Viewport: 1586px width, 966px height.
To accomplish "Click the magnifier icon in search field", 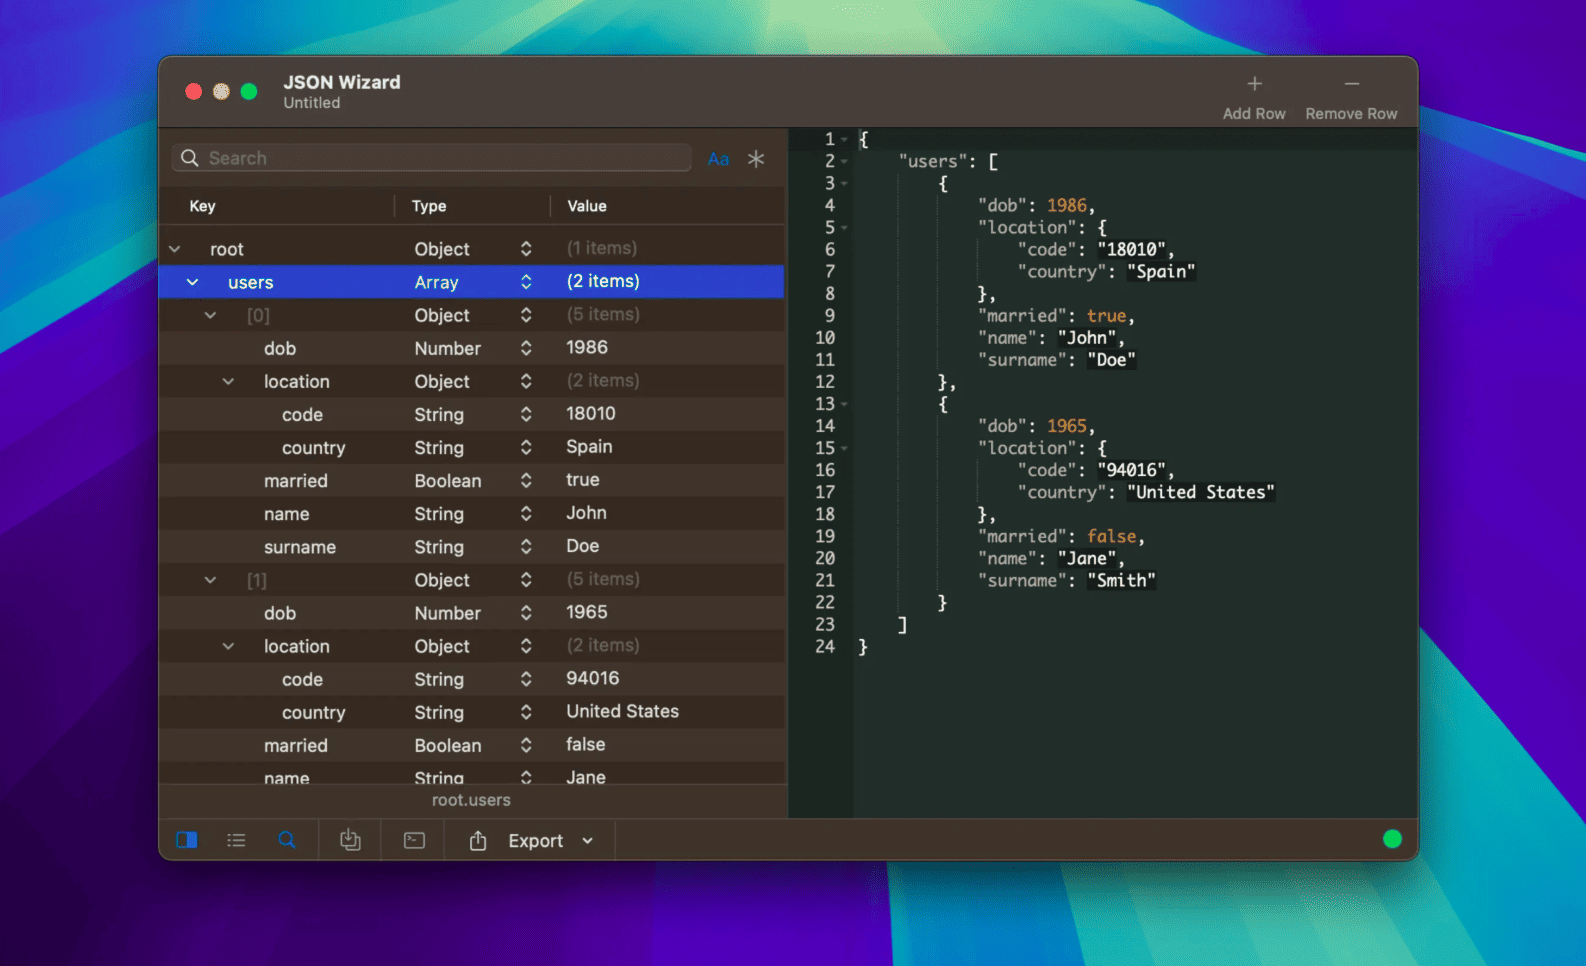I will coord(189,158).
